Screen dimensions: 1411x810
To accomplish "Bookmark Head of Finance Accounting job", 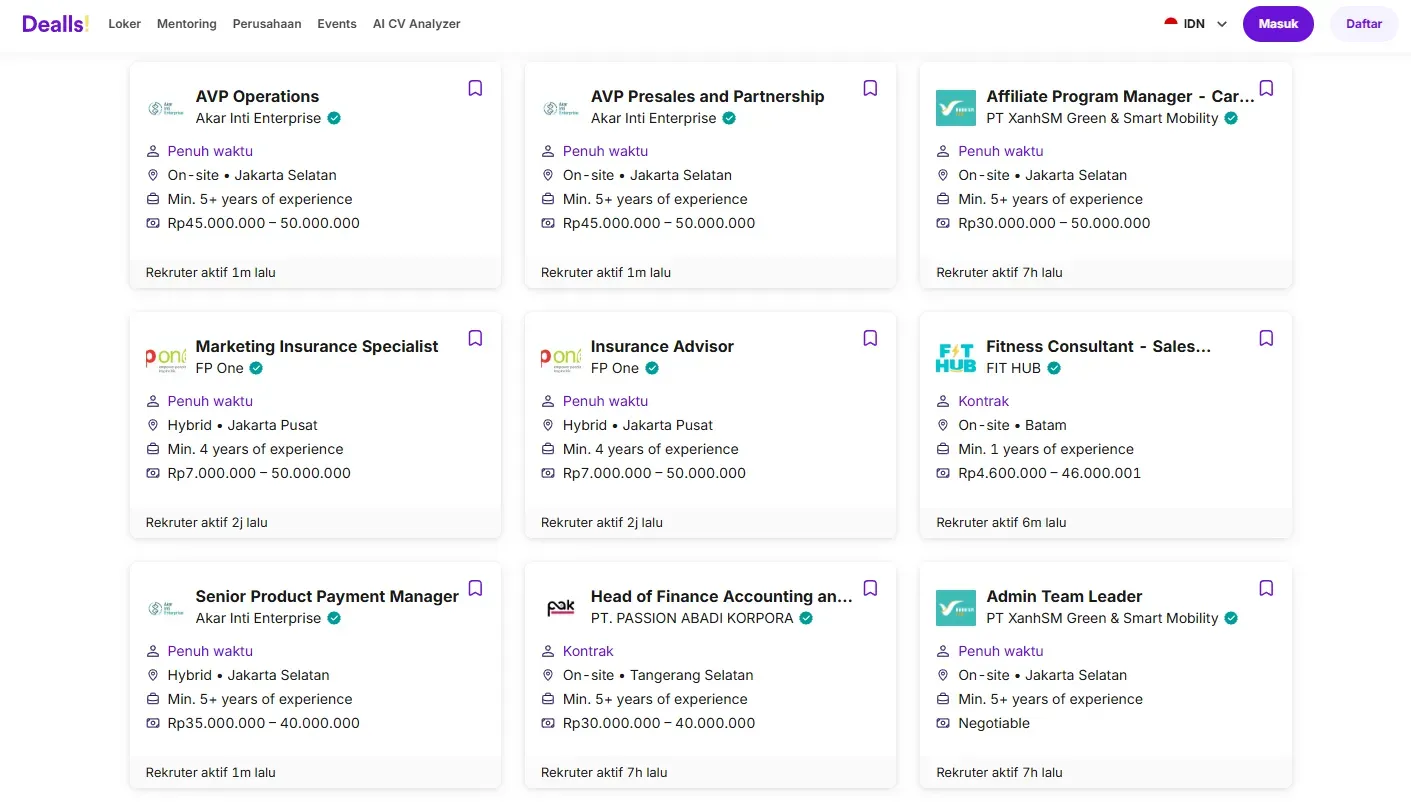I will (x=870, y=588).
